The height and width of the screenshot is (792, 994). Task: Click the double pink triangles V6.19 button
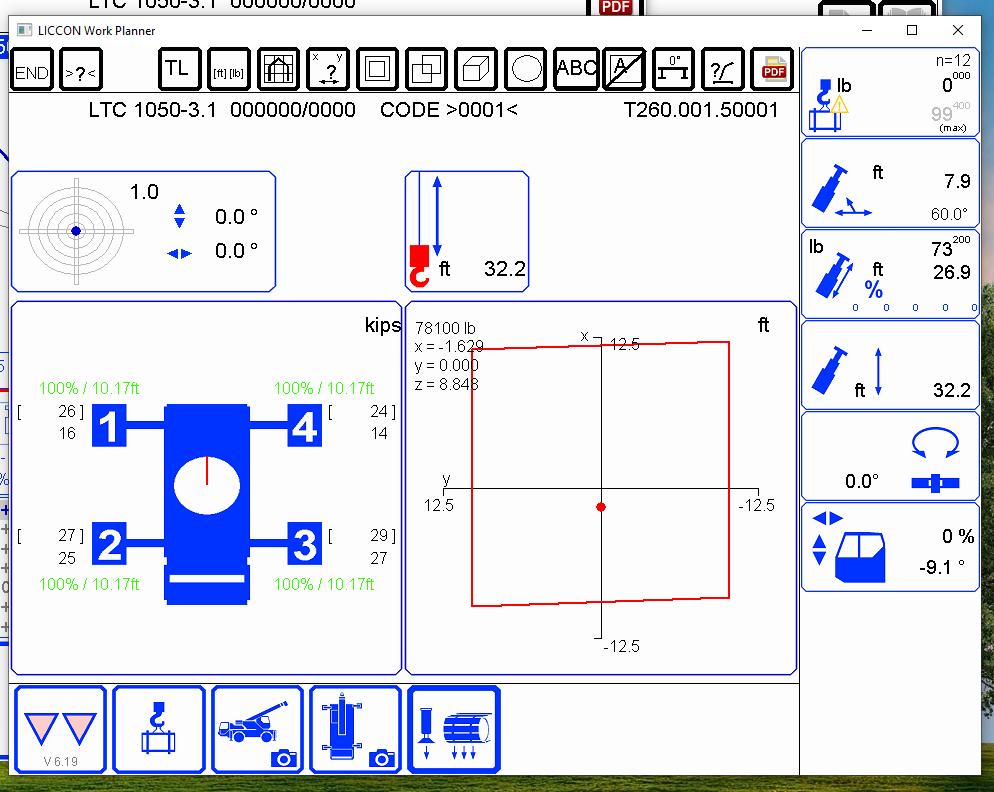click(60, 730)
